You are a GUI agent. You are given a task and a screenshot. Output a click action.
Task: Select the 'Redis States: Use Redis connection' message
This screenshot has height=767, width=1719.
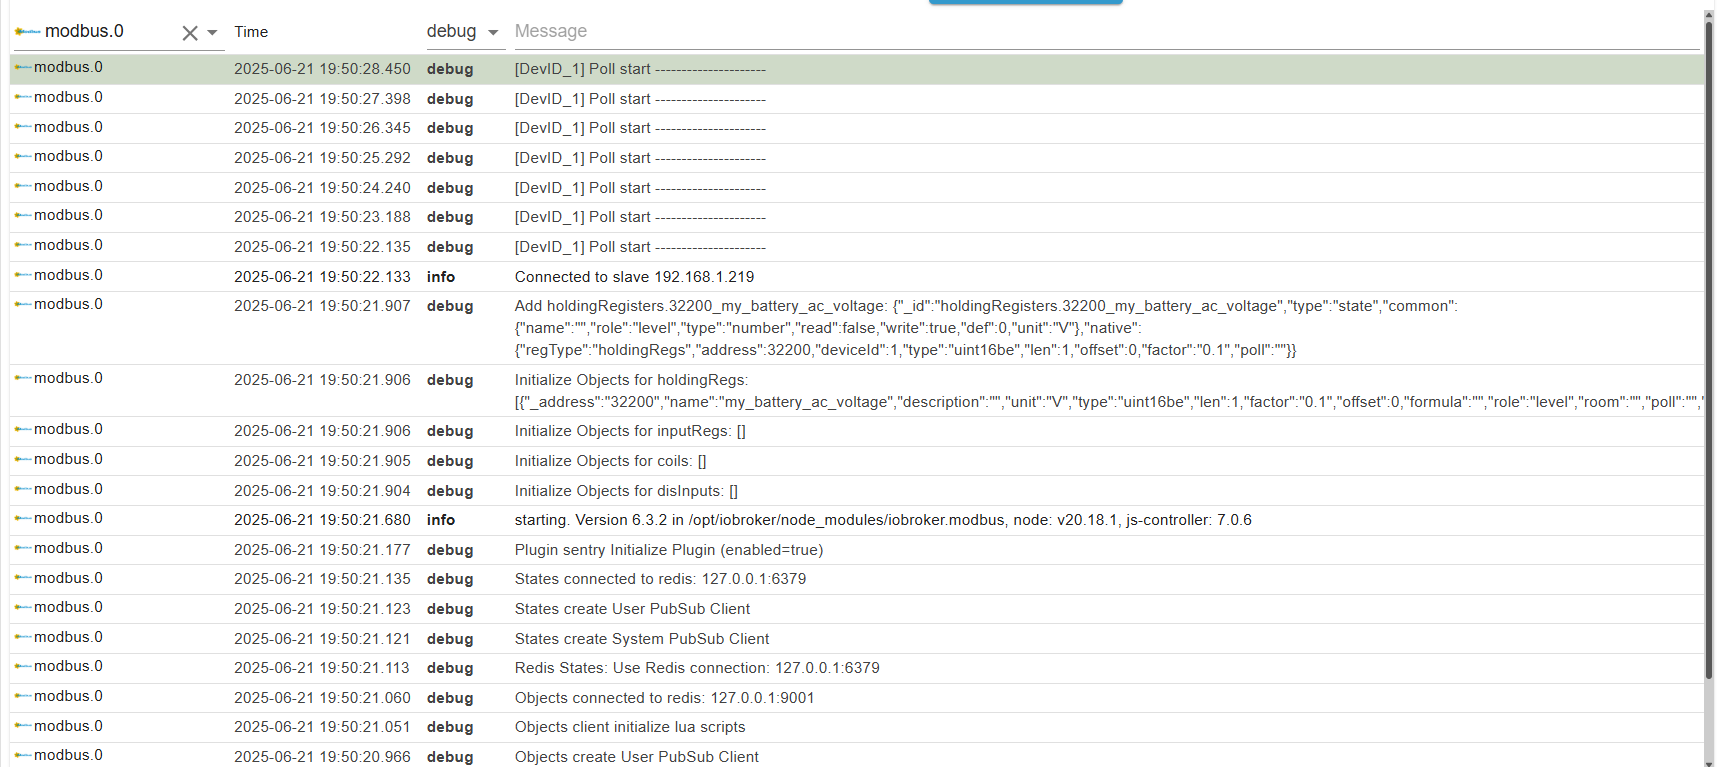tap(697, 668)
